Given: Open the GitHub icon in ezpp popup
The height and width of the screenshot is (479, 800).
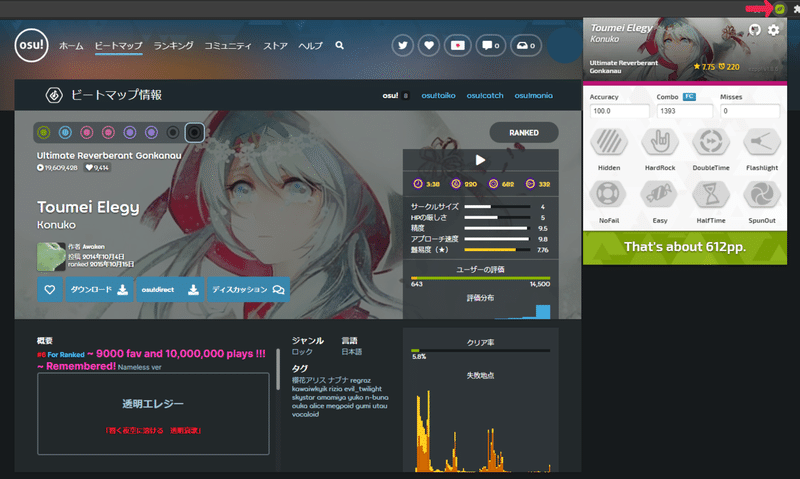Looking at the screenshot, I should (x=755, y=30).
